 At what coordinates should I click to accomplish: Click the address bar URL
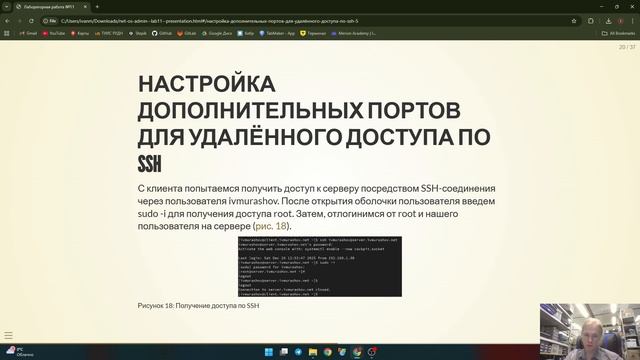[209, 21]
